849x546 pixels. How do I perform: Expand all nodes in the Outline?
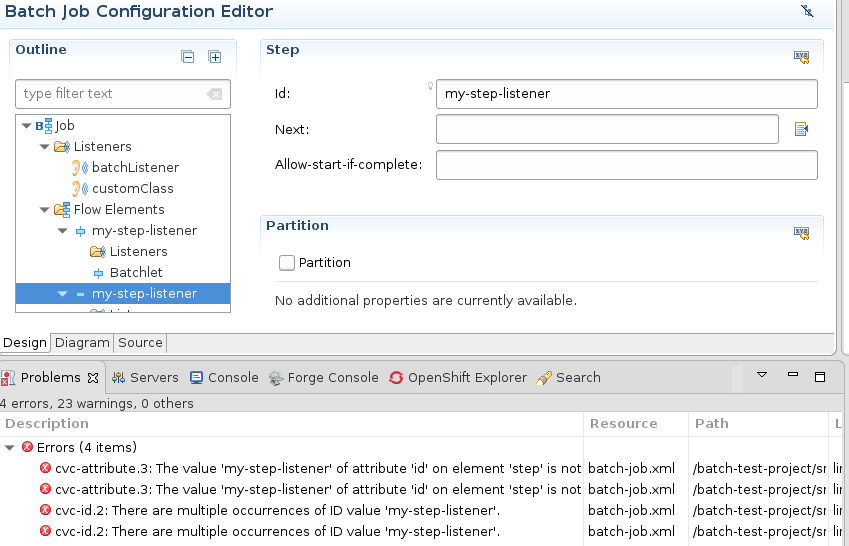pos(214,57)
